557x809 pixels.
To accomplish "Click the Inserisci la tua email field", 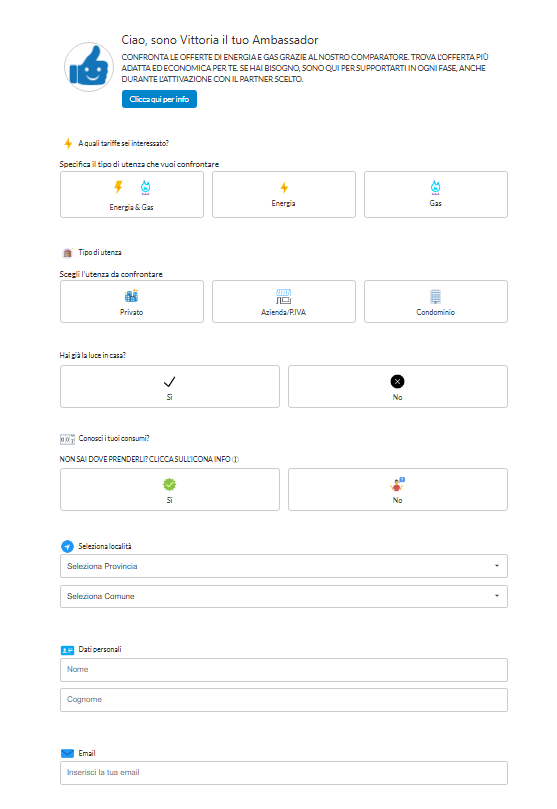I will point(284,773).
